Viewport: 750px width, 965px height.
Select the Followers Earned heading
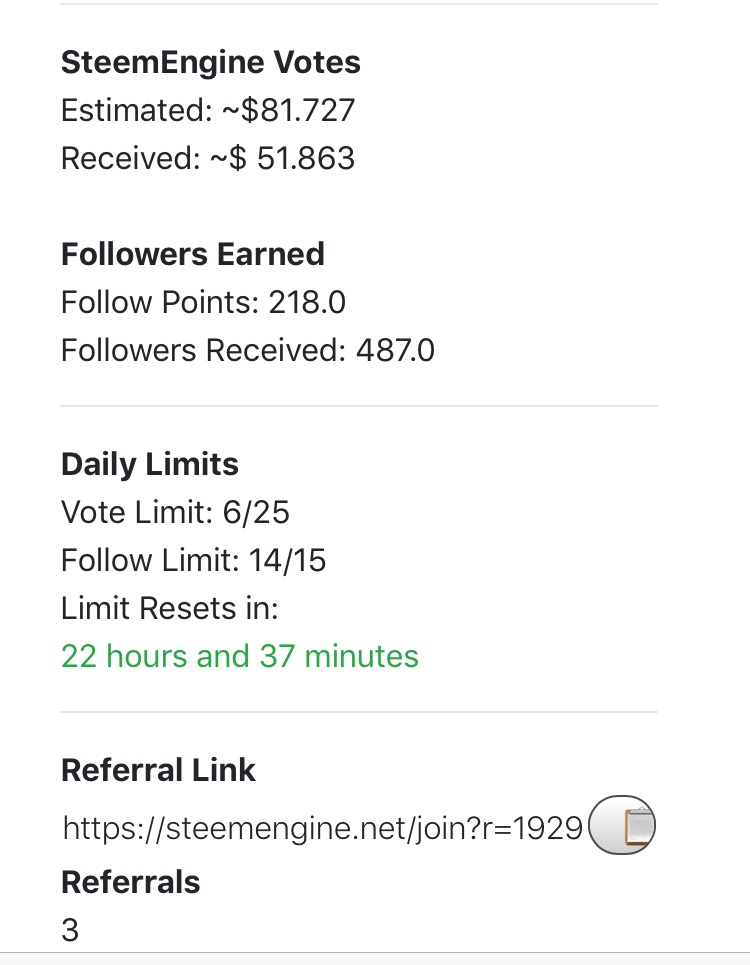click(193, 254)
